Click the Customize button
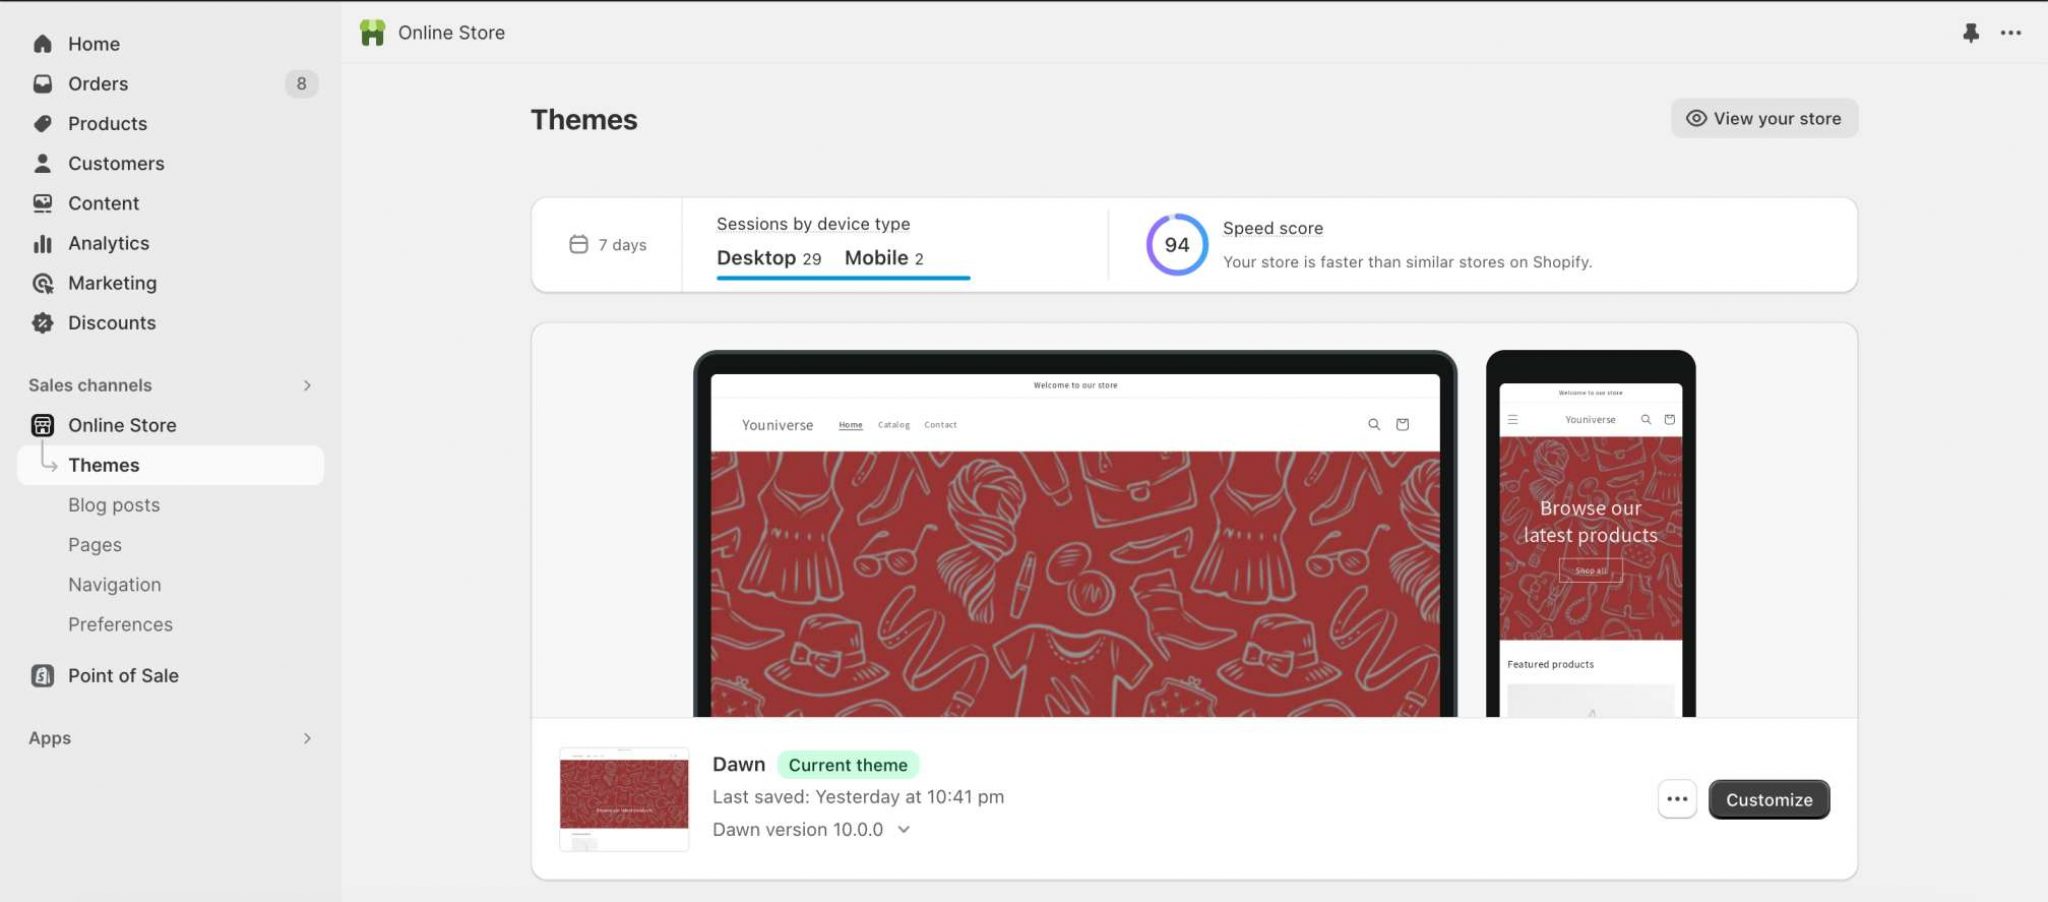 [1768, 800]
